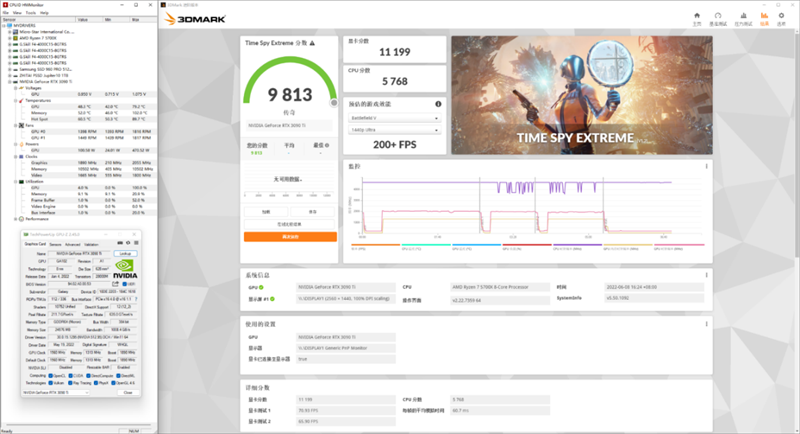
Task: Open the Battlefield V game dropdown
Action: coord(394,118)
